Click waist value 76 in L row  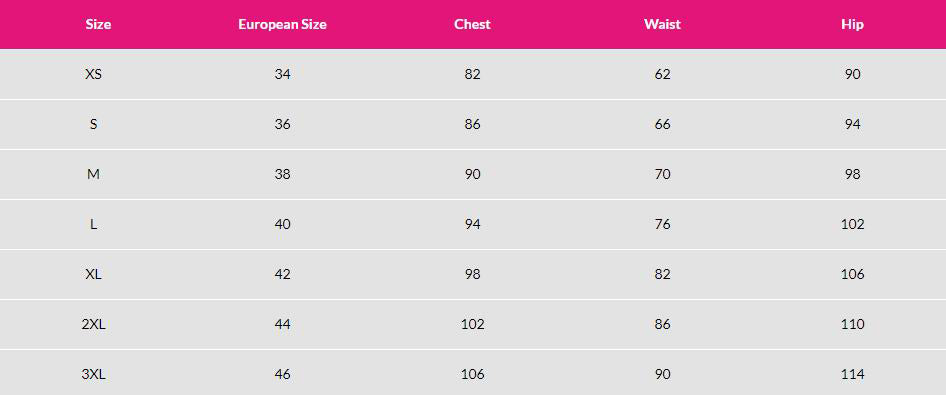coord(662,224)
